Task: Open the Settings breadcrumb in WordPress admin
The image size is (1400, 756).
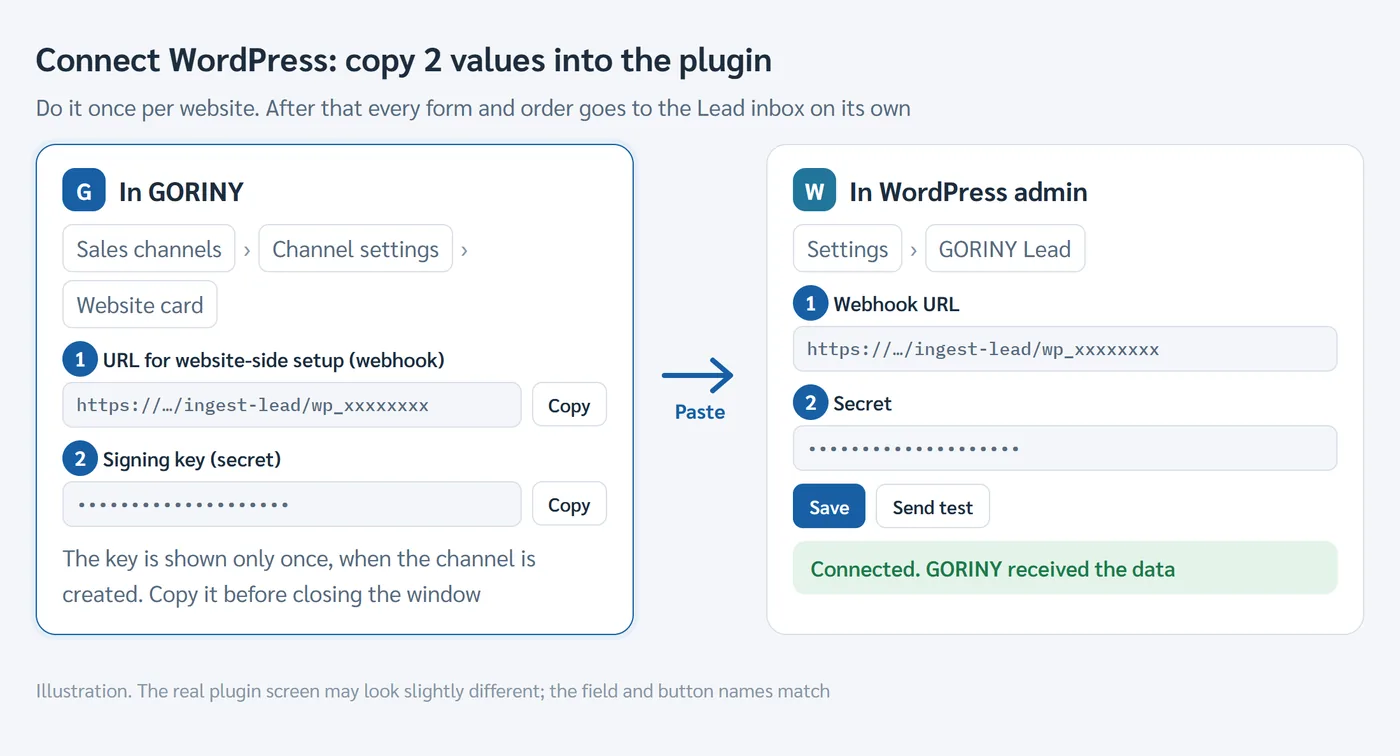Action: [847, 249]
